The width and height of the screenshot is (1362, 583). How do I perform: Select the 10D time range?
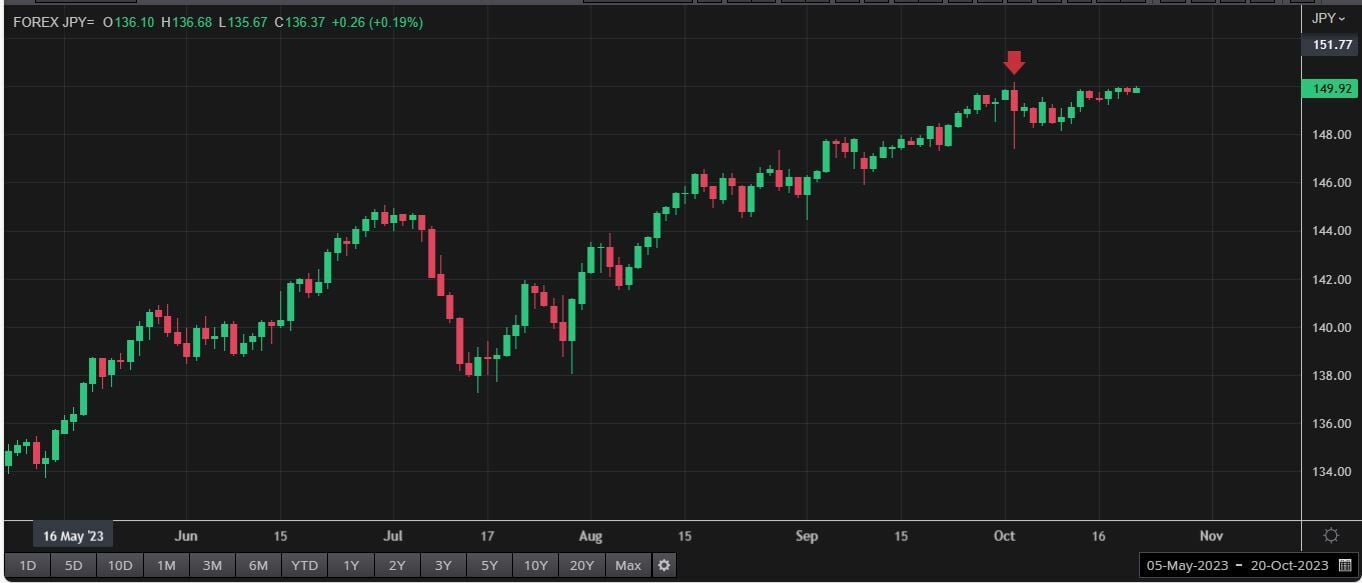coord(120,566)
